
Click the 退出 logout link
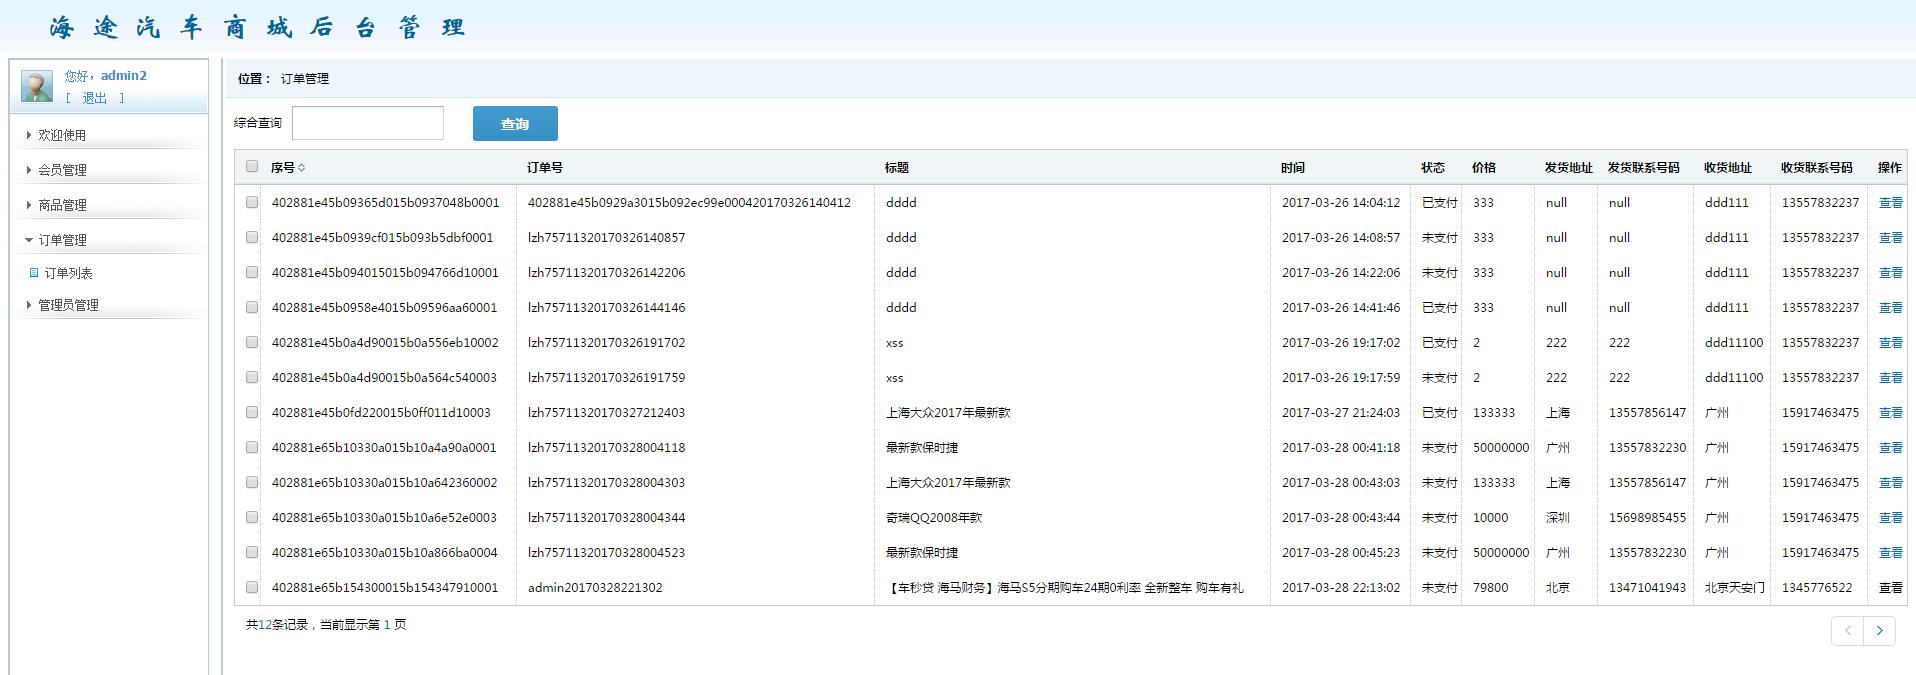[x=94, y=98]
